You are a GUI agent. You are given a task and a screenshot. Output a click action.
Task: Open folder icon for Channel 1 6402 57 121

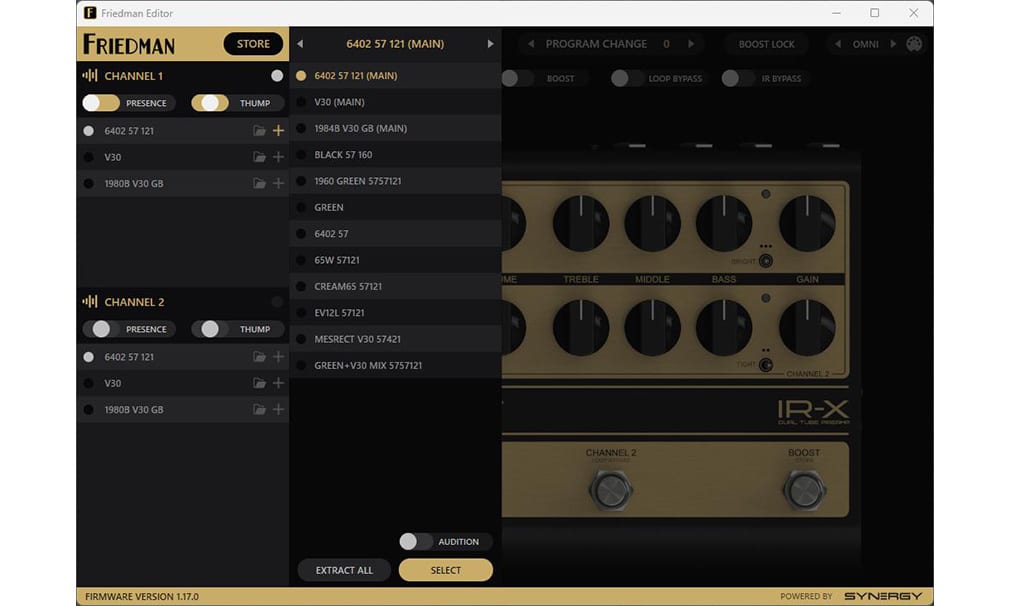coord(259,131)
